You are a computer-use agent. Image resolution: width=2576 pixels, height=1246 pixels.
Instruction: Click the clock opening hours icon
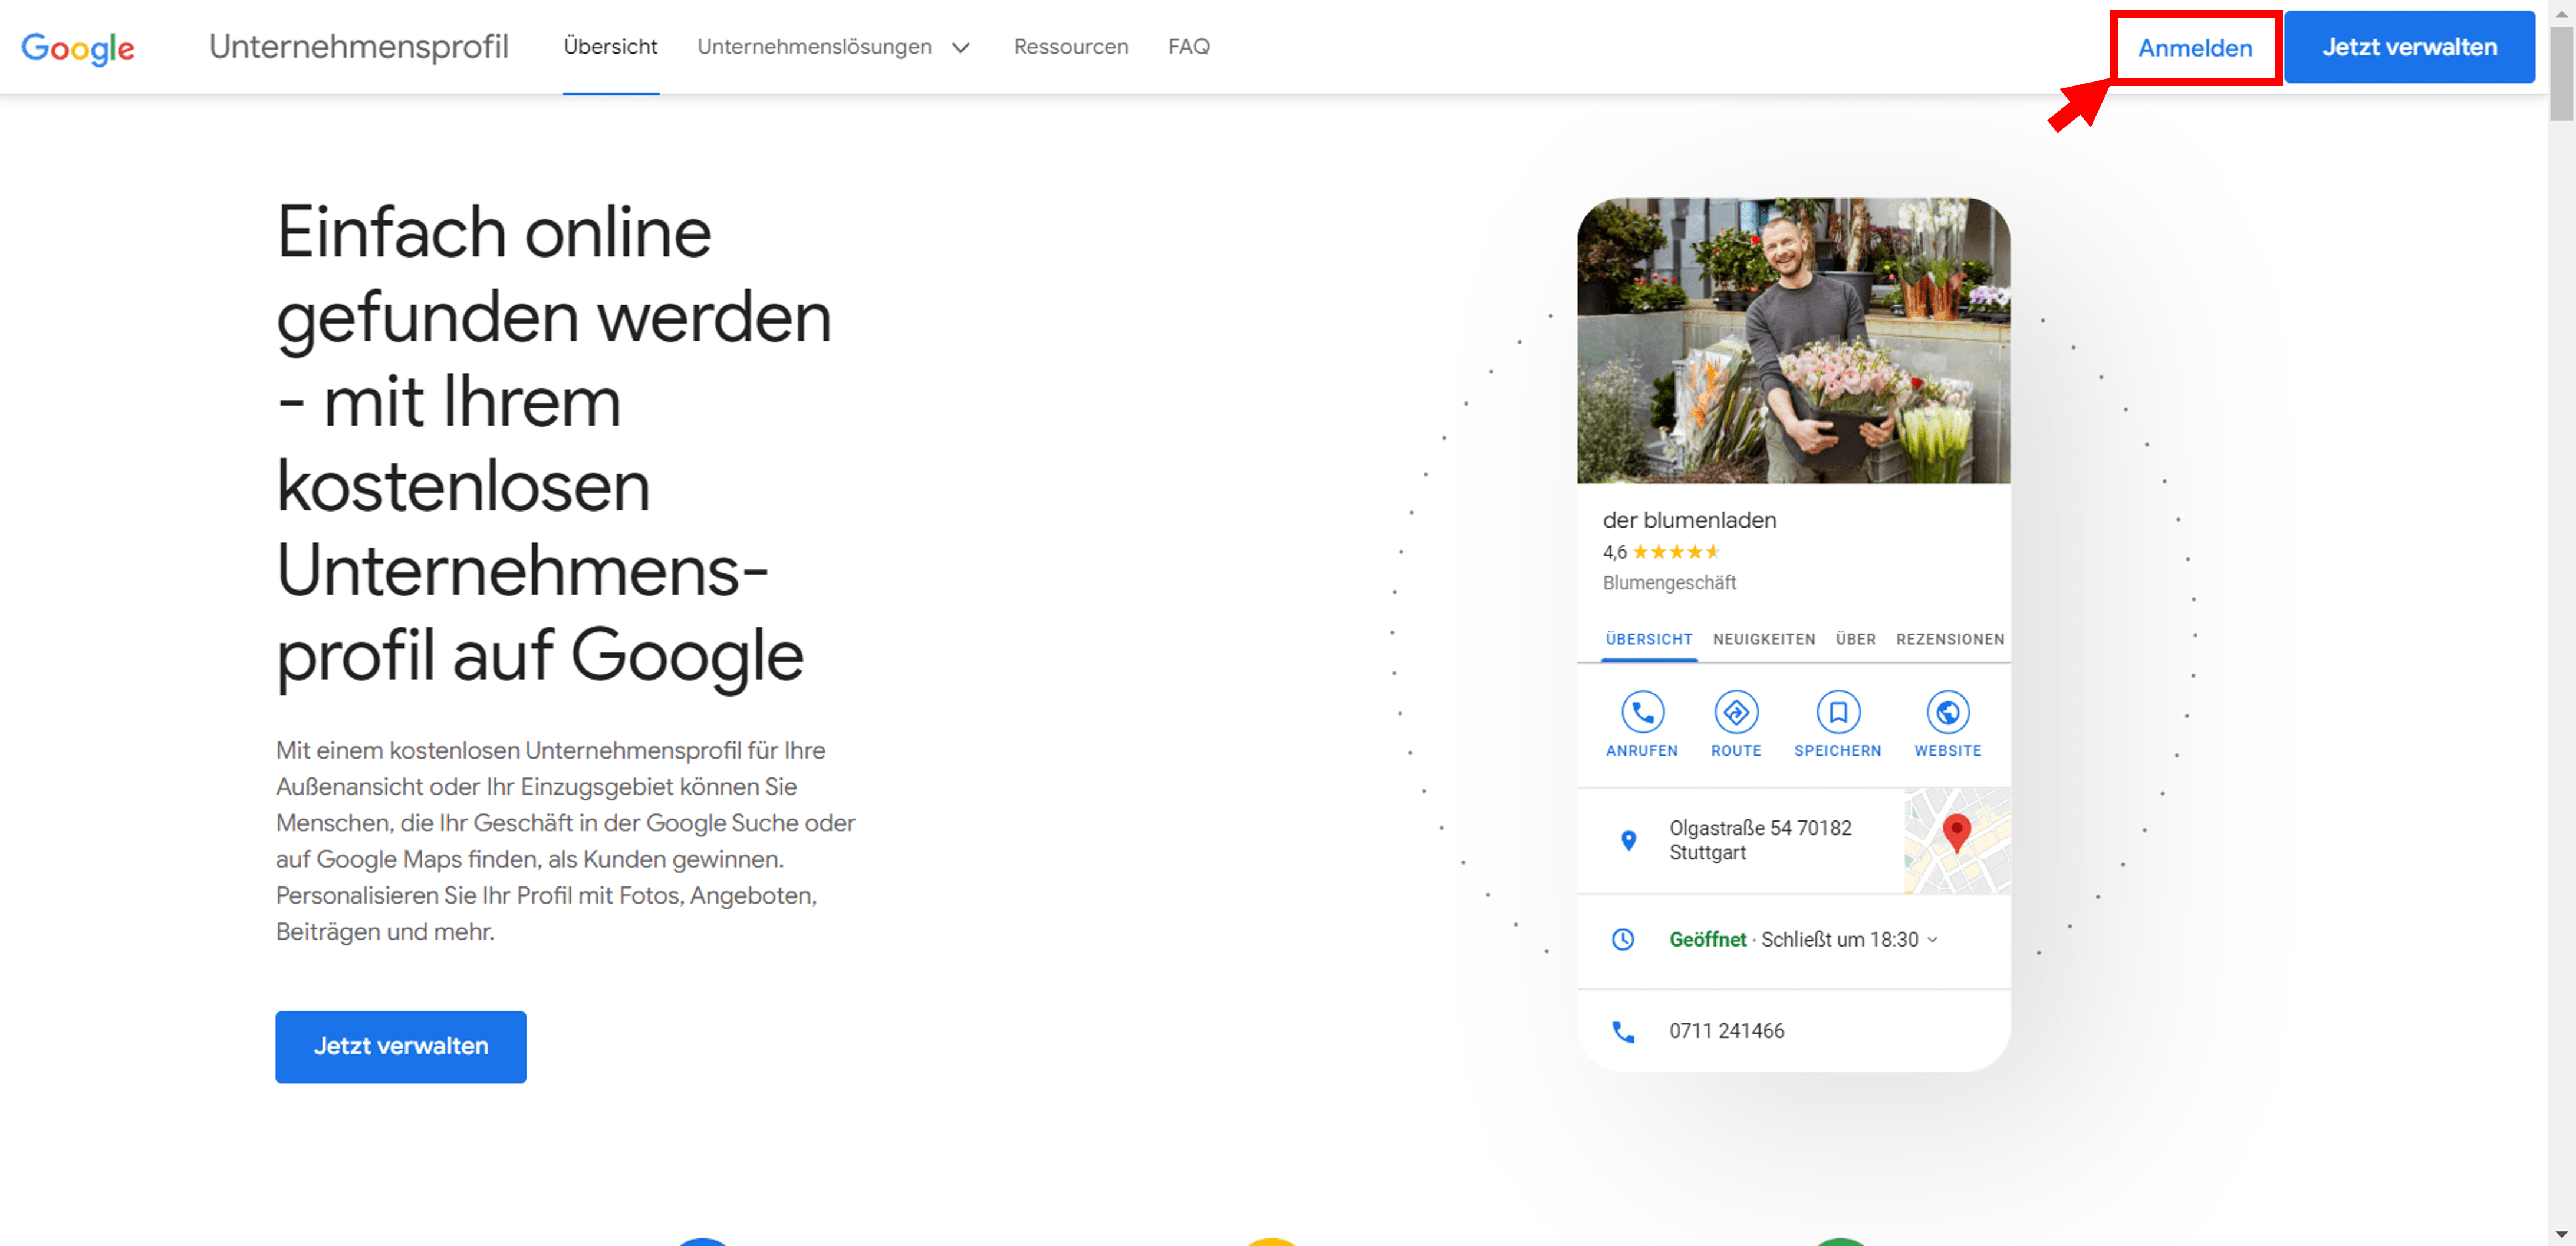[1623, 939]
